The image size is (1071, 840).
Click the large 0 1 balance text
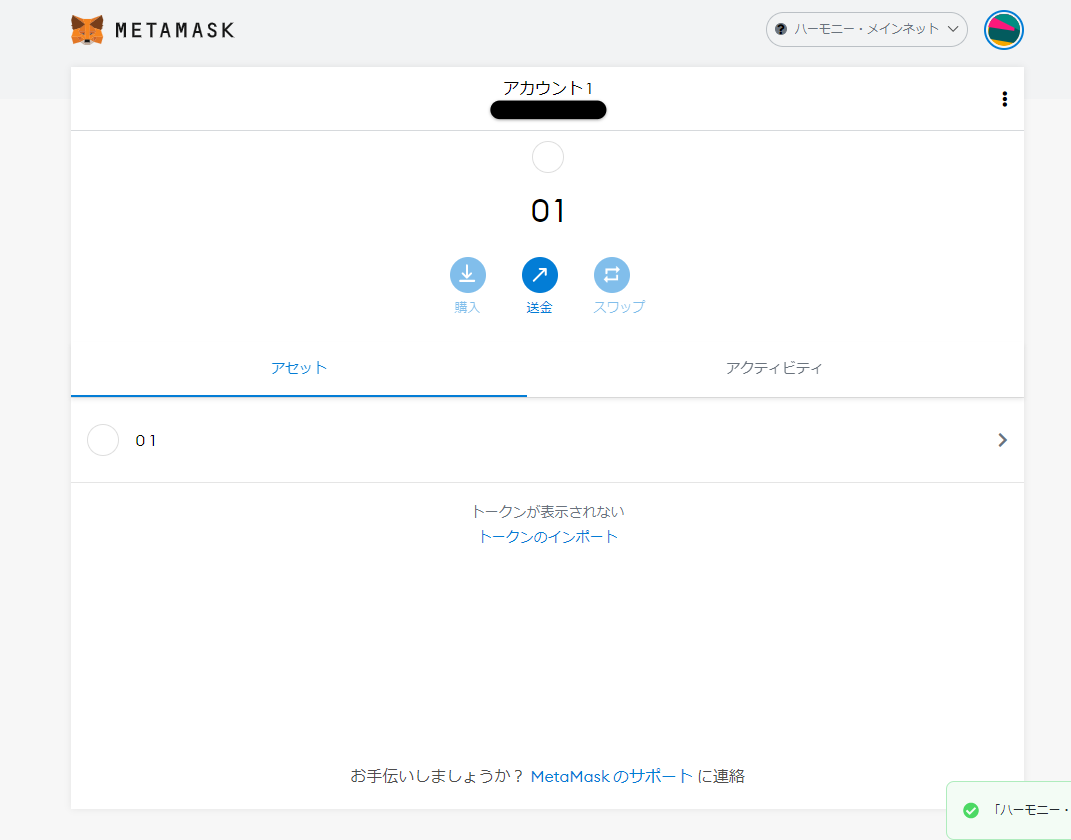[x=548, y=211]
